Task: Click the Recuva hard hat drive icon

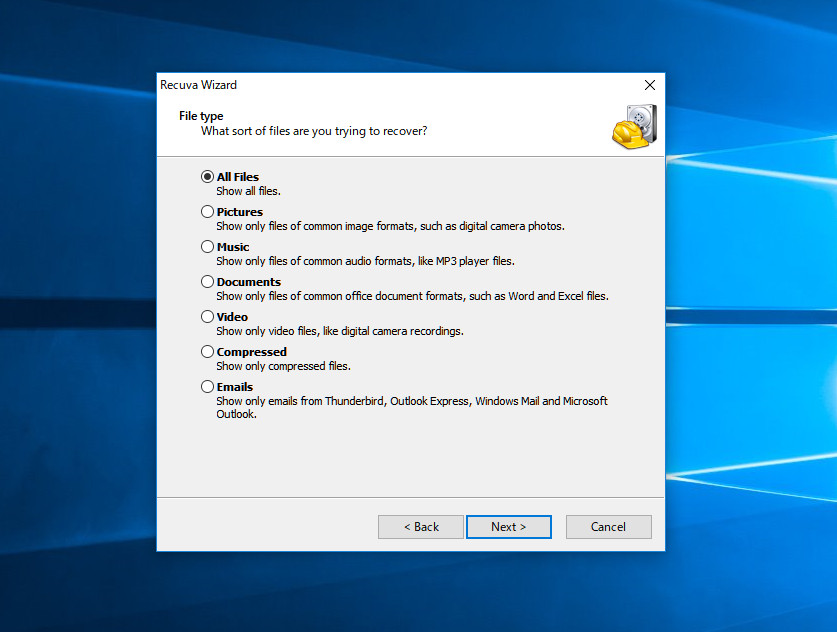Action: pos(634,126)
